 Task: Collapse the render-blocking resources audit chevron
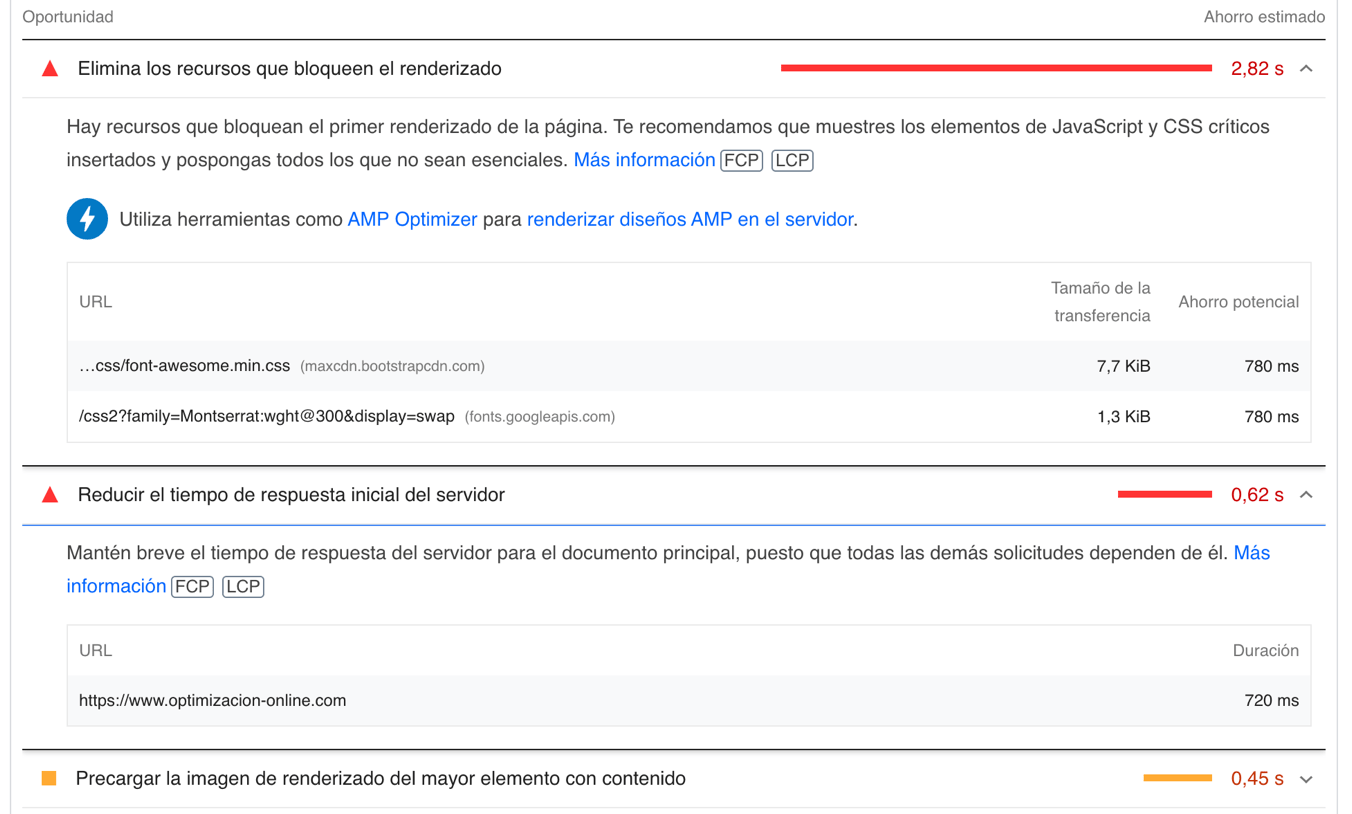[1306, 69]
